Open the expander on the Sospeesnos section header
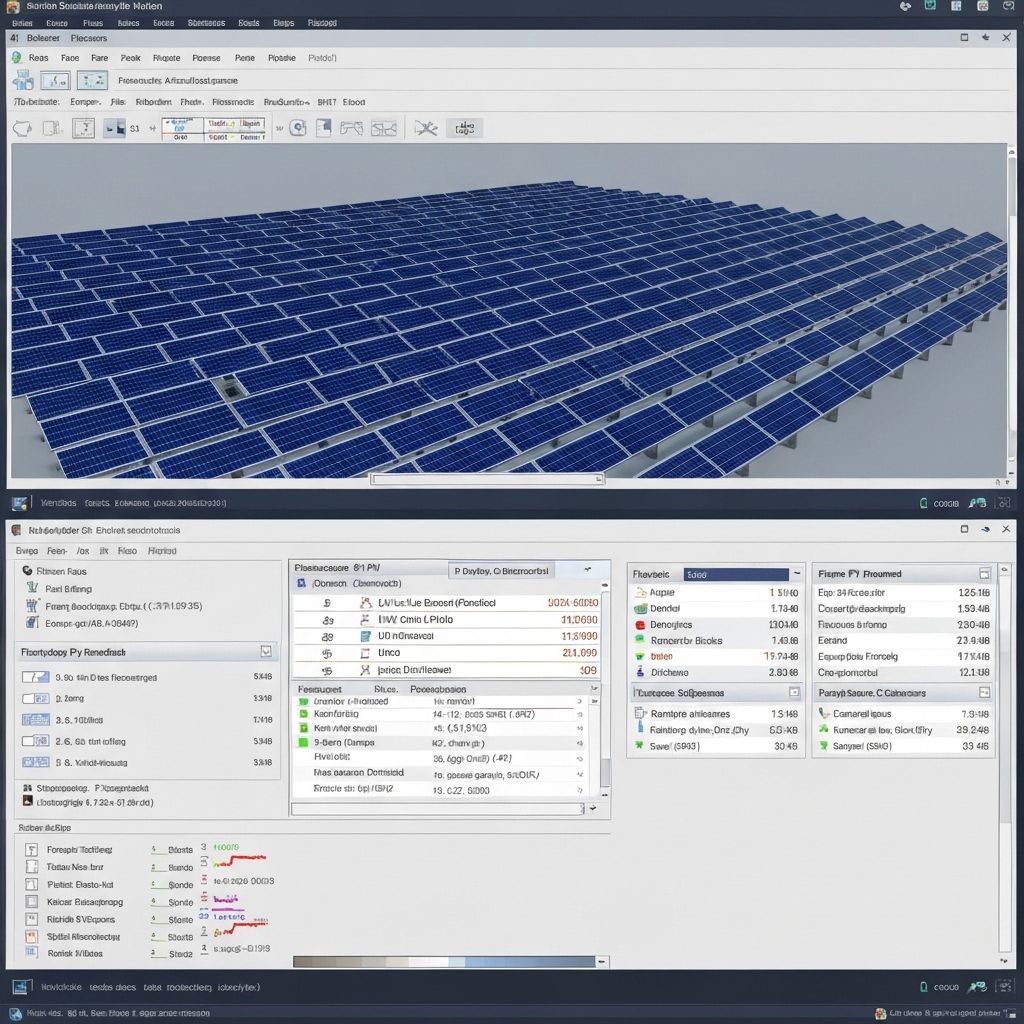 tap(795, 691)
